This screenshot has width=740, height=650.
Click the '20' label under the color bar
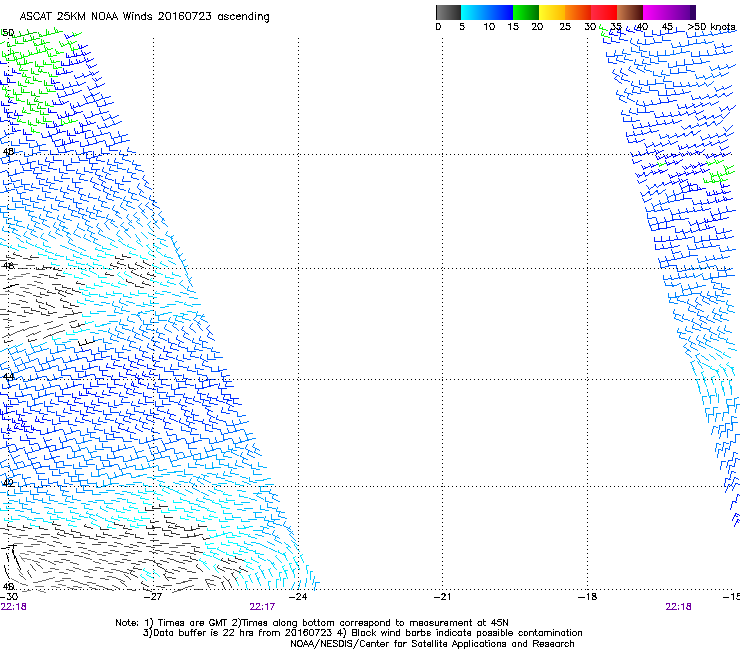coord(537,27)
